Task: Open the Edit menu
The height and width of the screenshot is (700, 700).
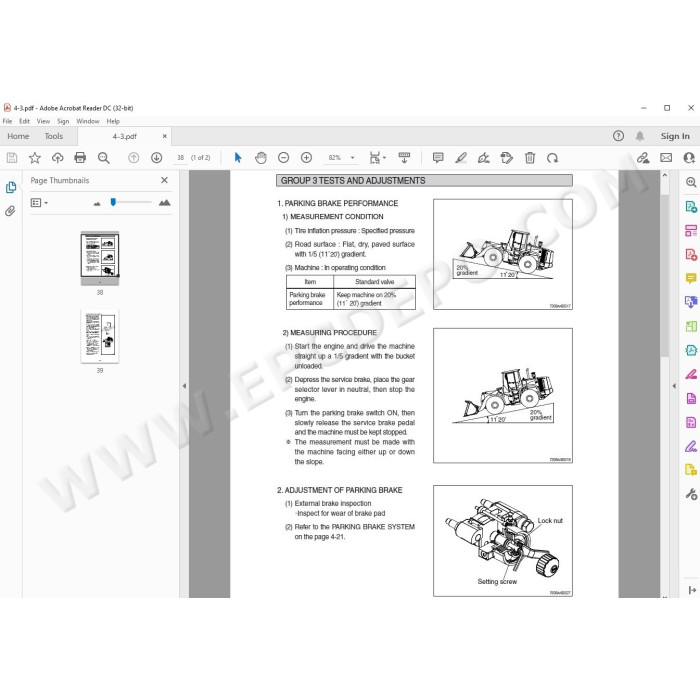Action: coord(24,121)
